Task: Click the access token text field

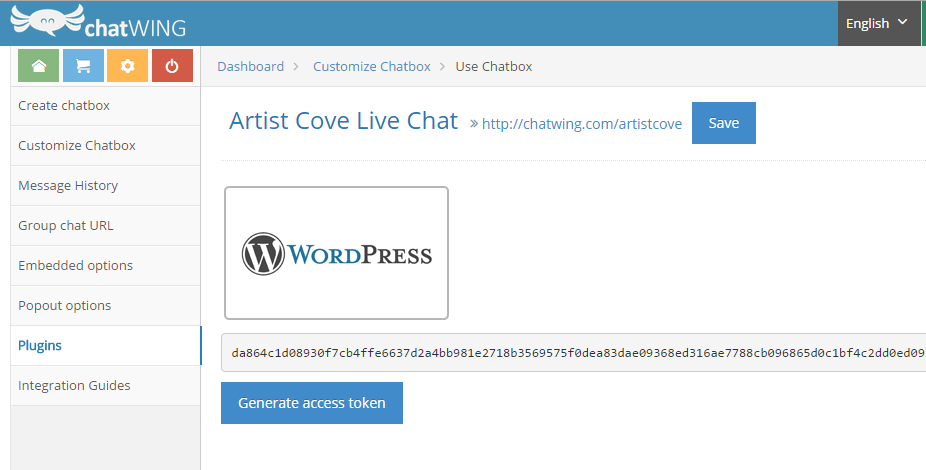Action: [x=573, y=352]
